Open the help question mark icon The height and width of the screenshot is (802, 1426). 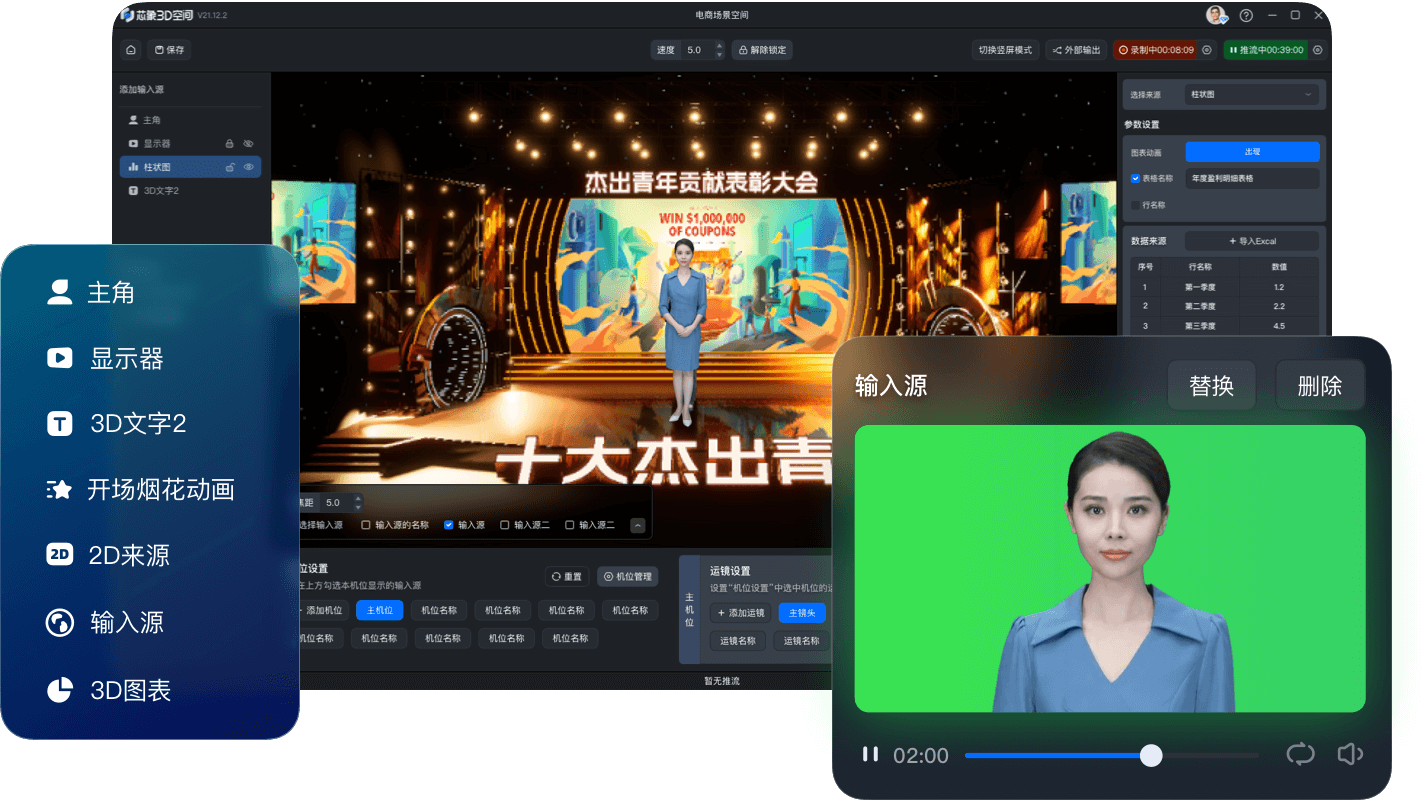tap(1246, 16)
